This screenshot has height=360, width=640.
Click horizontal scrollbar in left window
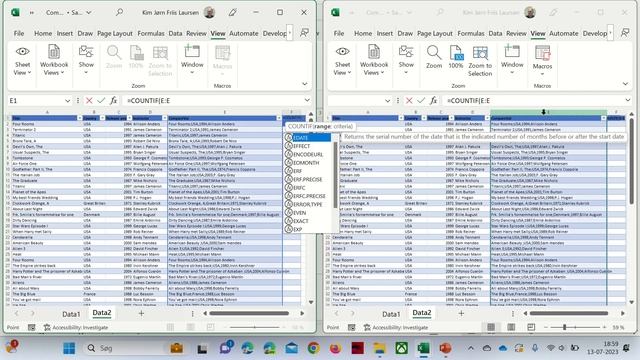[x=249, y=313]
